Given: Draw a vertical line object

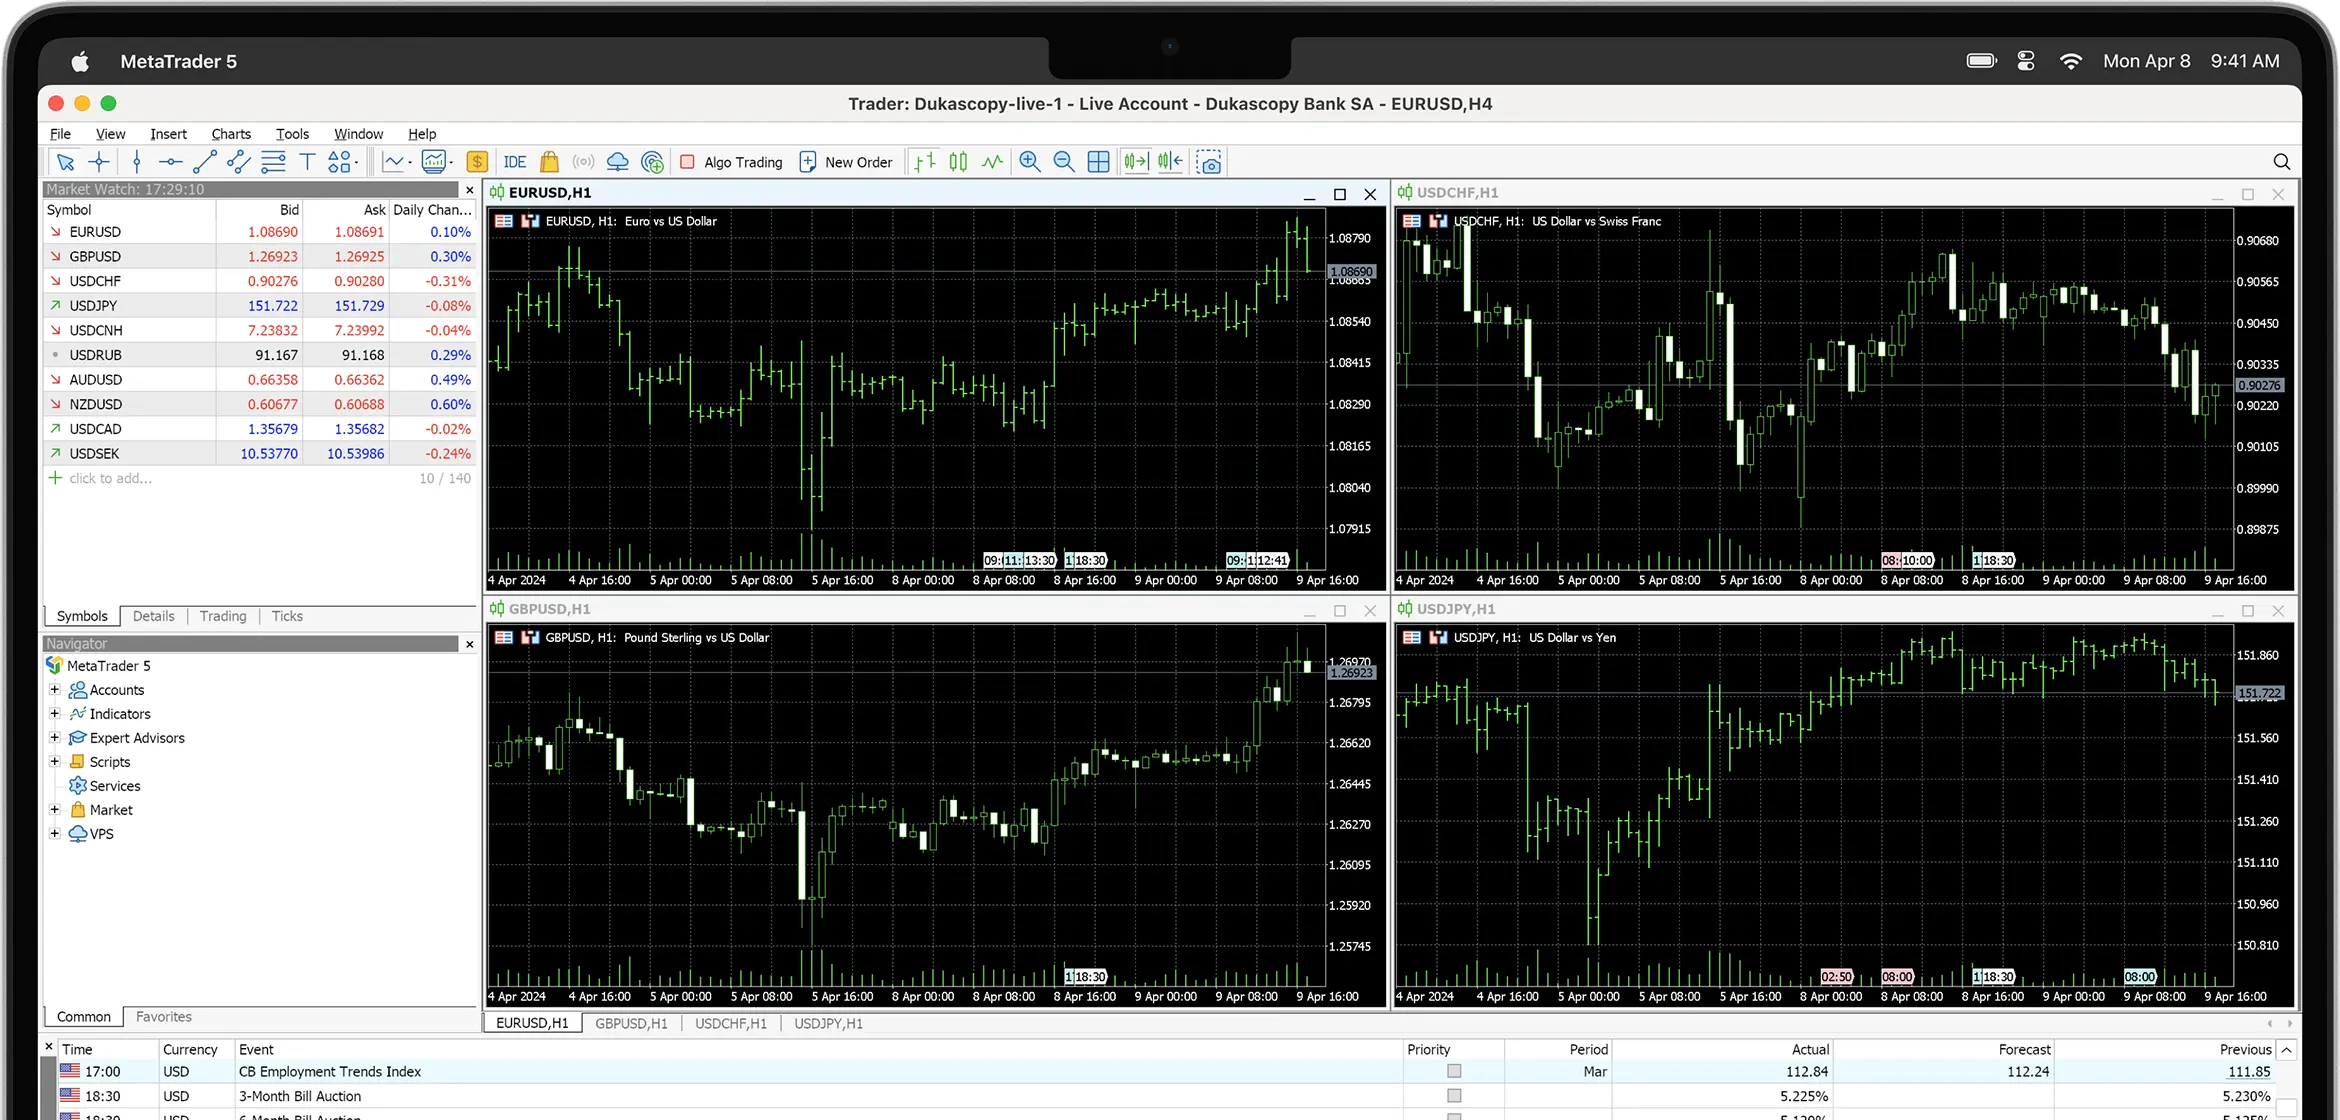Looking at the screenshot, I should point(137,162).
